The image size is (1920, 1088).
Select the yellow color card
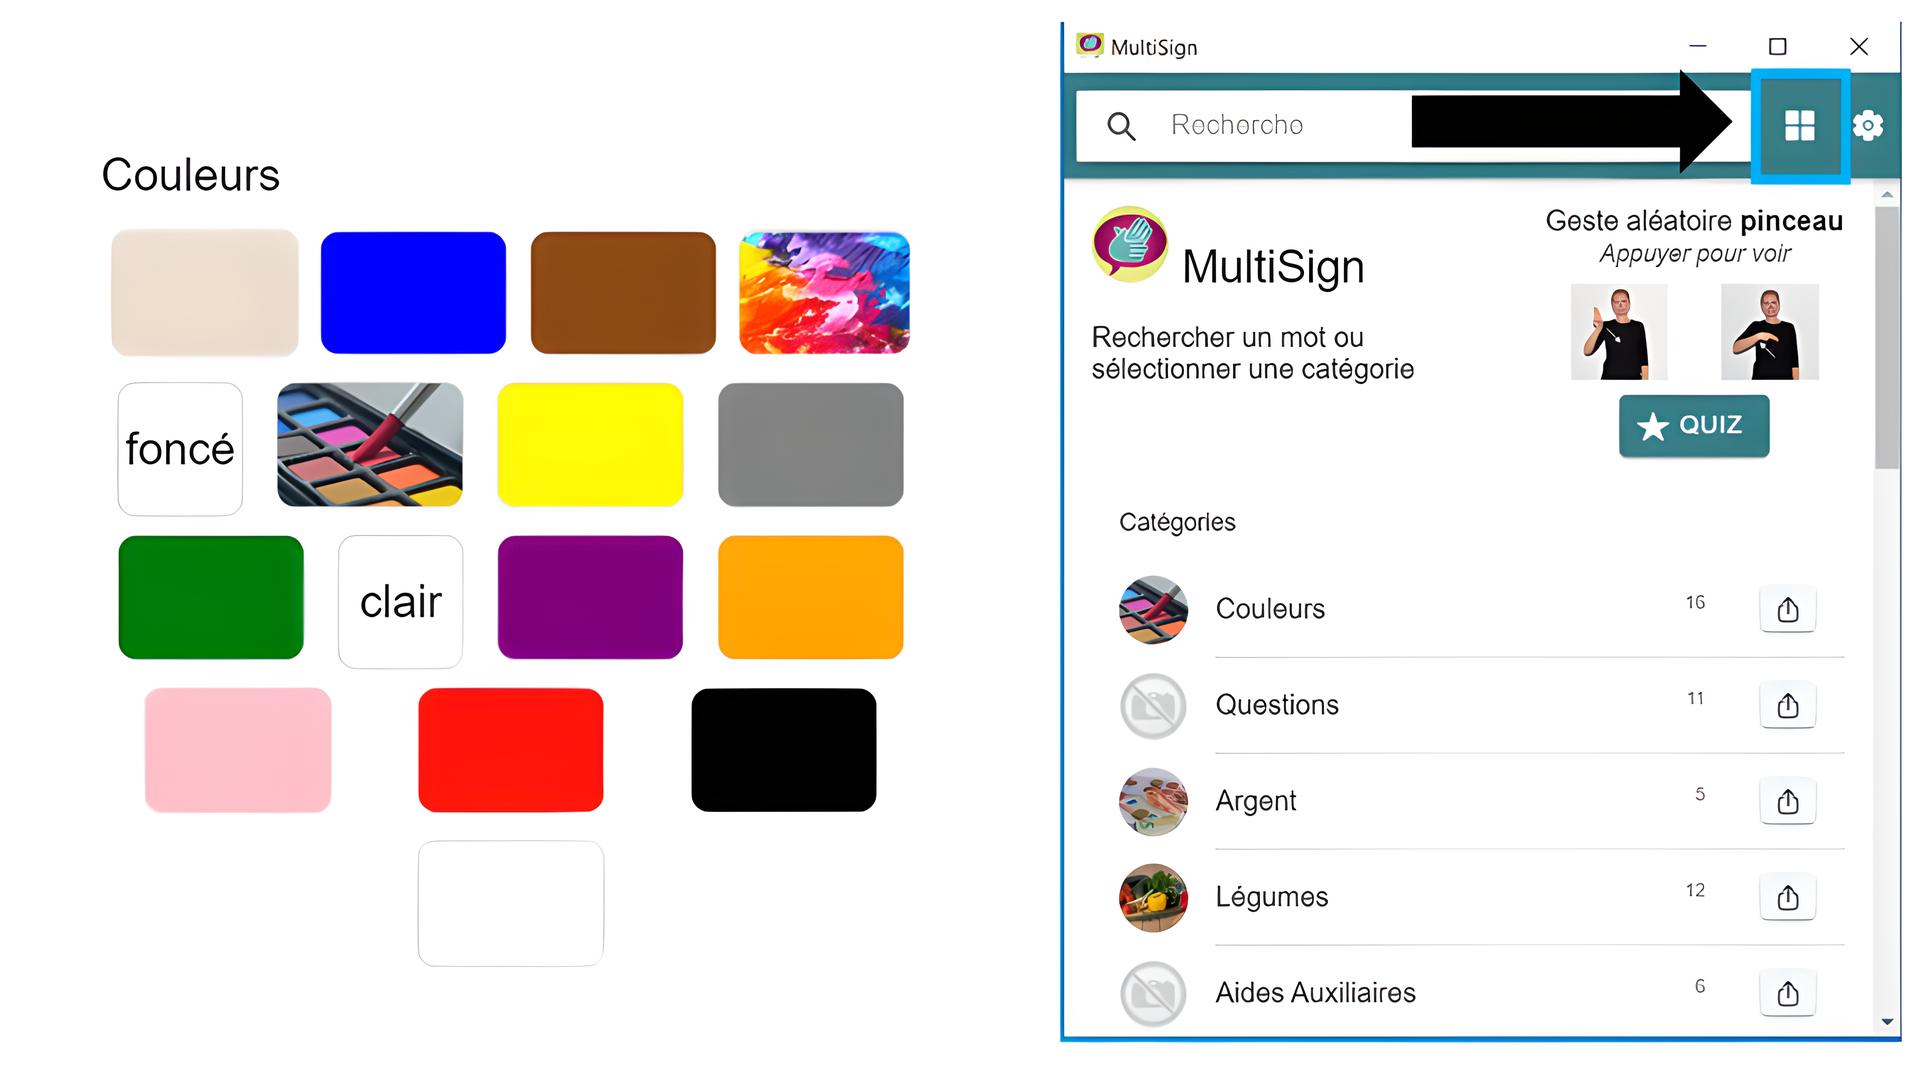590,445
